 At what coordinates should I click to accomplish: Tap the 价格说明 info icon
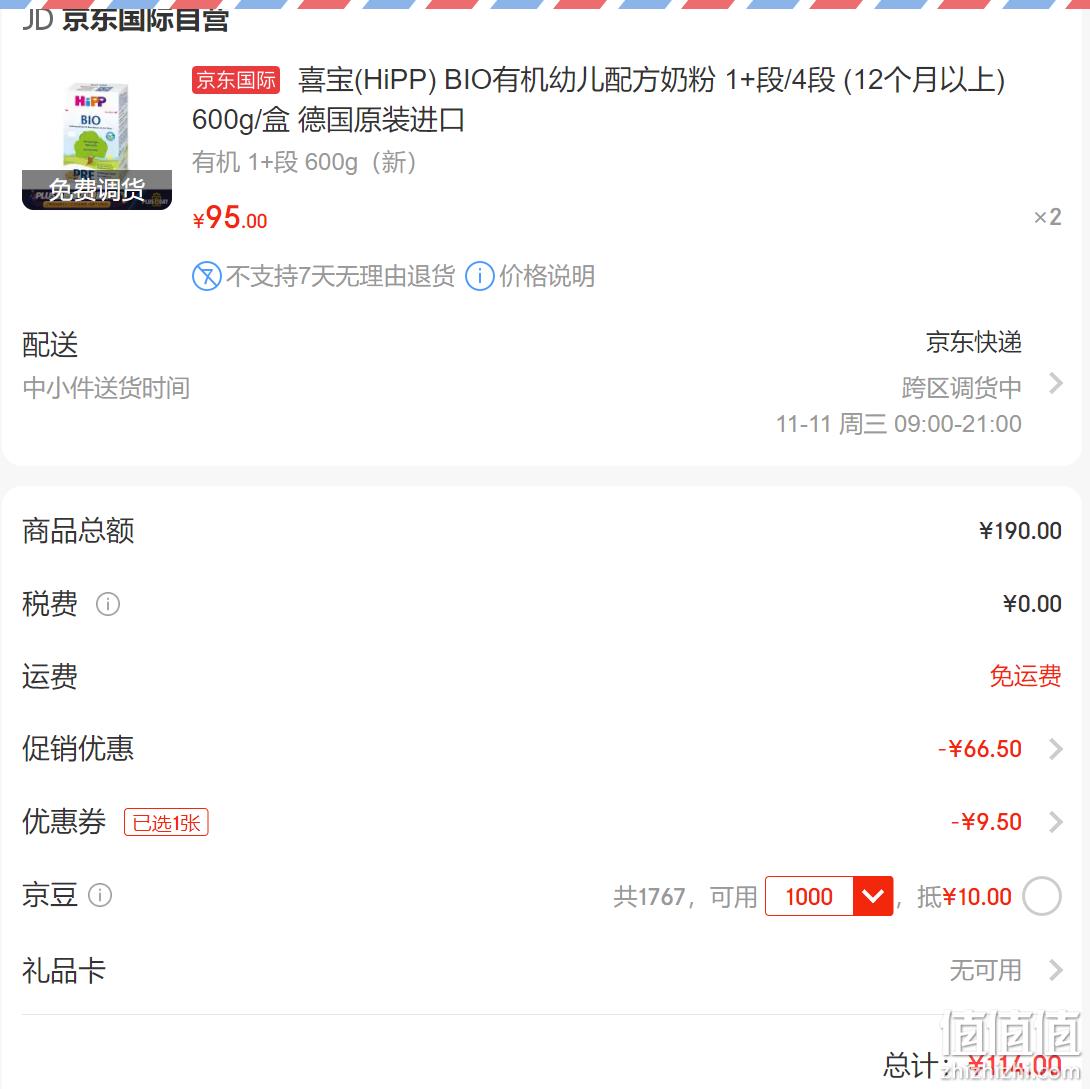(480, 277)
